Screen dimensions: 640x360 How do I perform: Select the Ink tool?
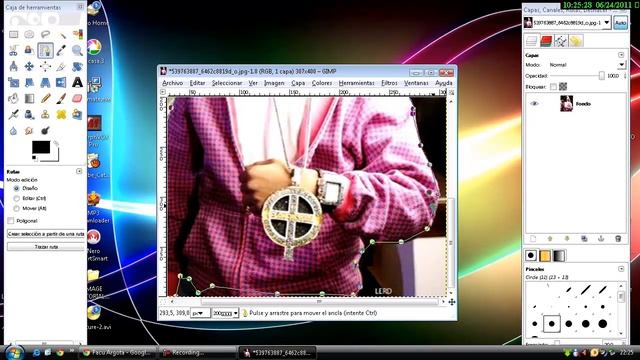[29, 114]
